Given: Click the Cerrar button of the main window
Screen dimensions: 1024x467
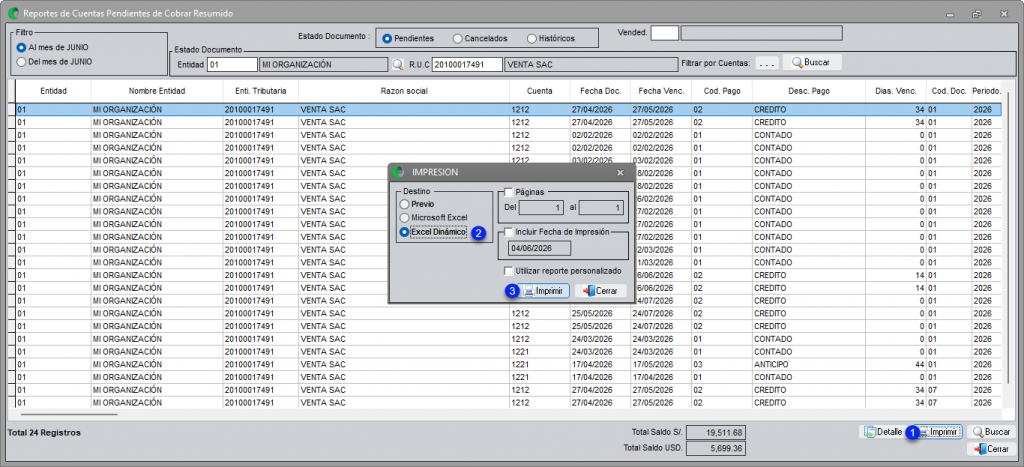Looking at the screenshot, I should pyautogui.click(x=991, y=449).
